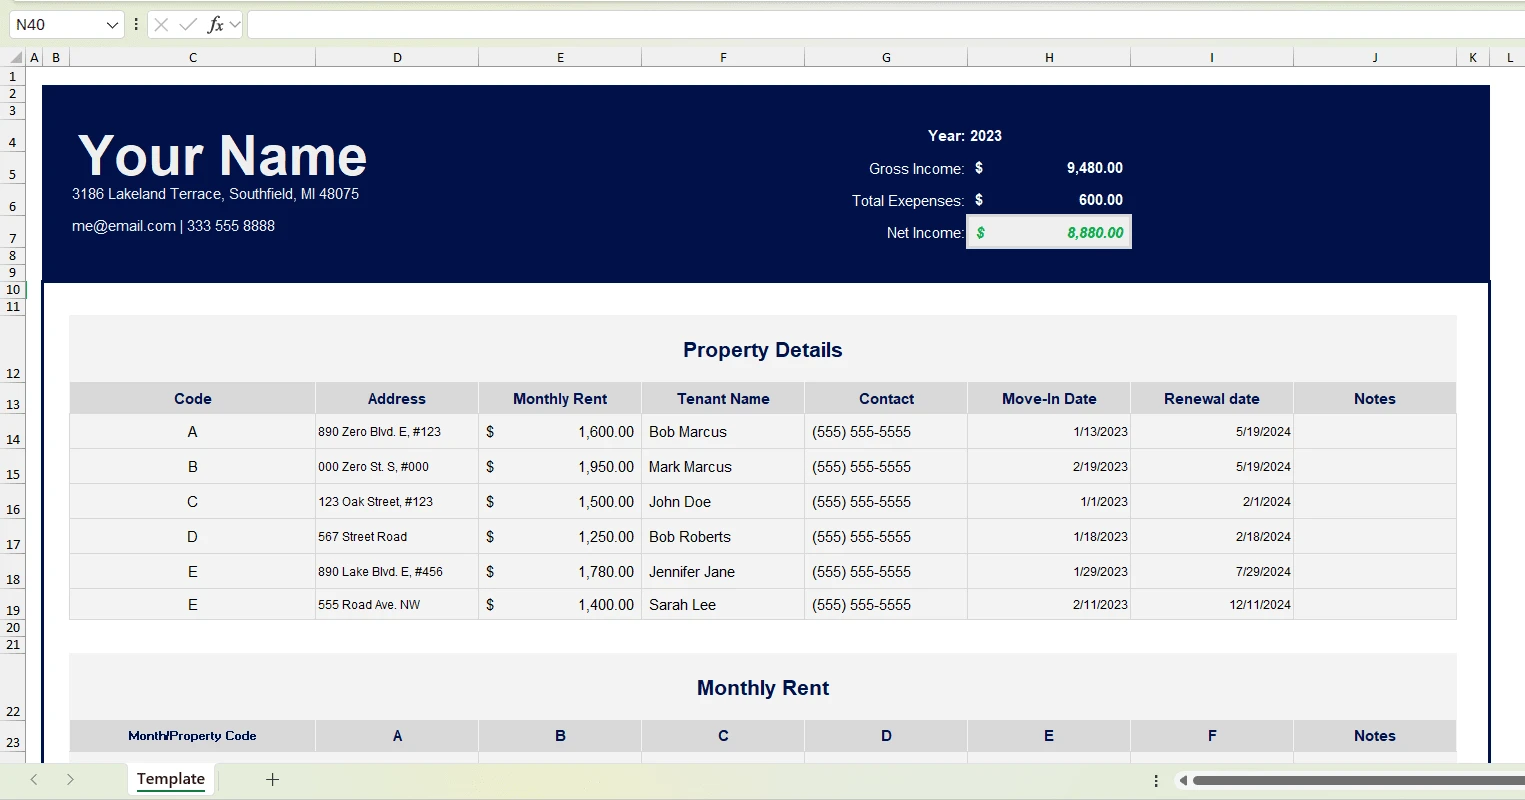Expand the formula bar function dropdown
This screenshot has width=1525, height=800.
tap(235, 25)
